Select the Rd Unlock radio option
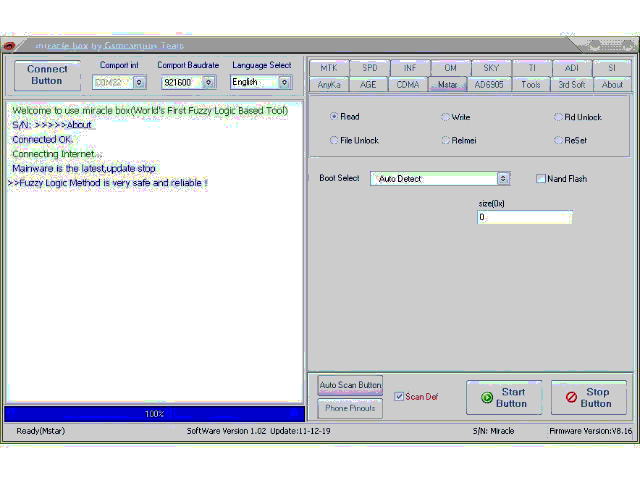The height and width of the screenshot is (480, 640). click(558, 117)
